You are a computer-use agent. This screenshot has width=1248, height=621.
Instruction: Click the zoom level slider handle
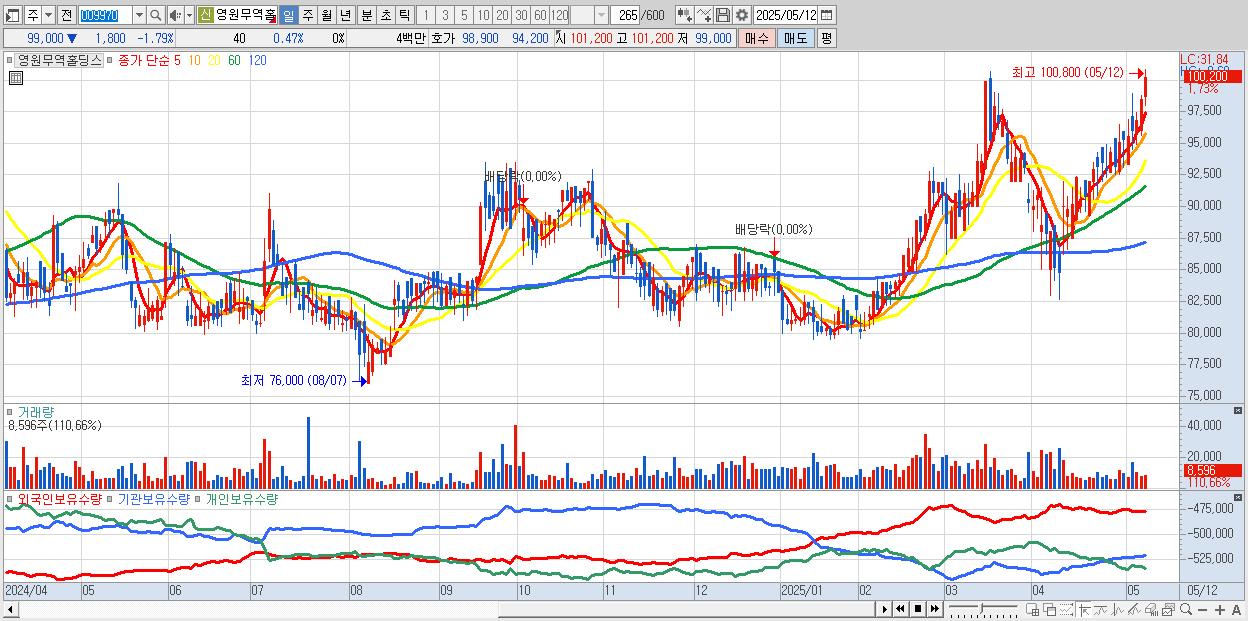point(981,608)
